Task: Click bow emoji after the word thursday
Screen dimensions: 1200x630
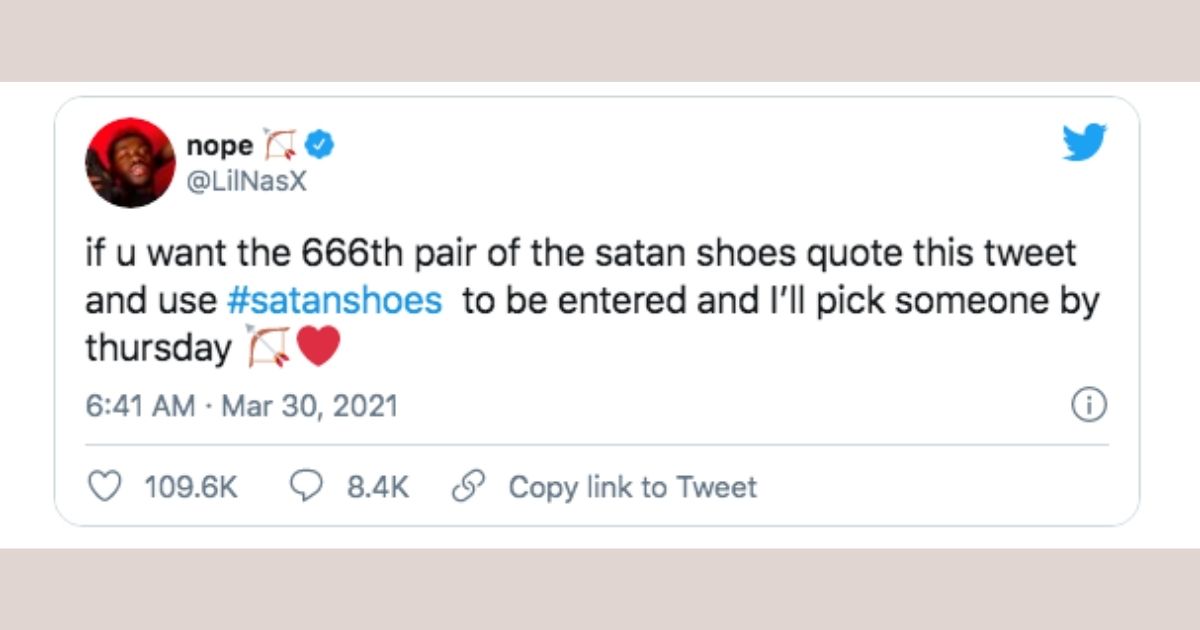Action: (265, 348)
